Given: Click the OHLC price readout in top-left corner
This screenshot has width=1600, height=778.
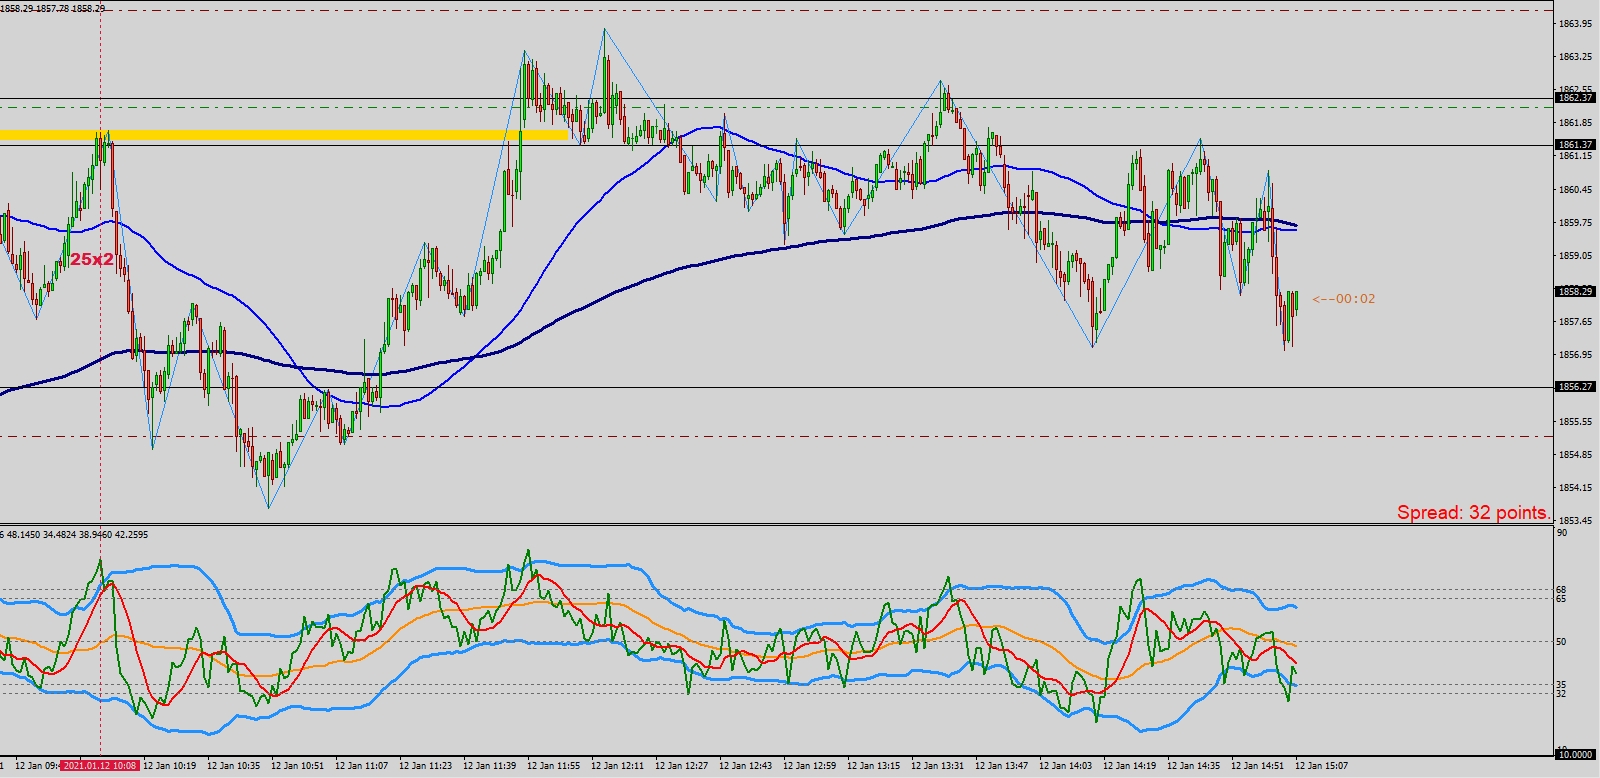Looking at the screenshot, I should [x=53, y=8].
